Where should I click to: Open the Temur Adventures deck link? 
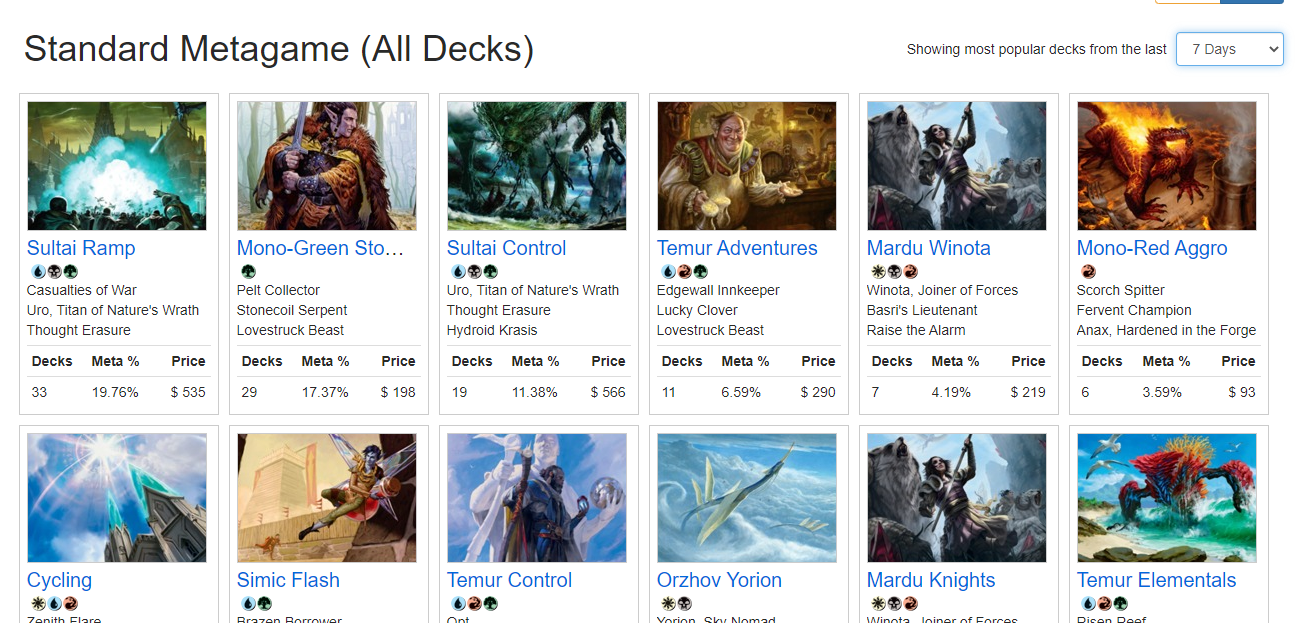737,248
